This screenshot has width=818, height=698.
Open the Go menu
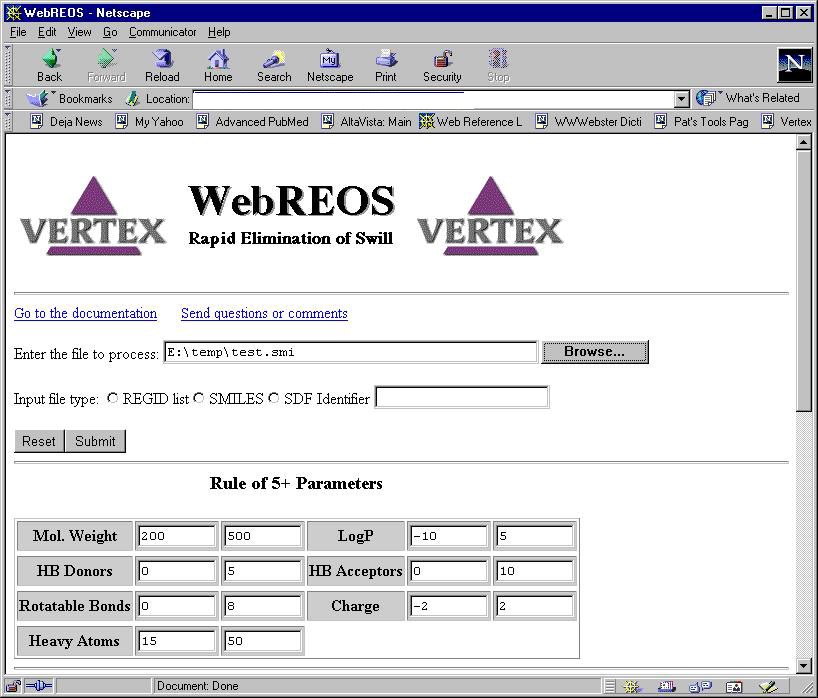(x=110, y=32)
